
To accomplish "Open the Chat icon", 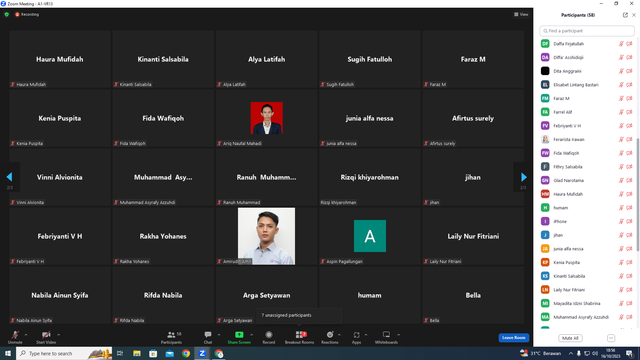I will pyautogui.click(x=208, y=335).
